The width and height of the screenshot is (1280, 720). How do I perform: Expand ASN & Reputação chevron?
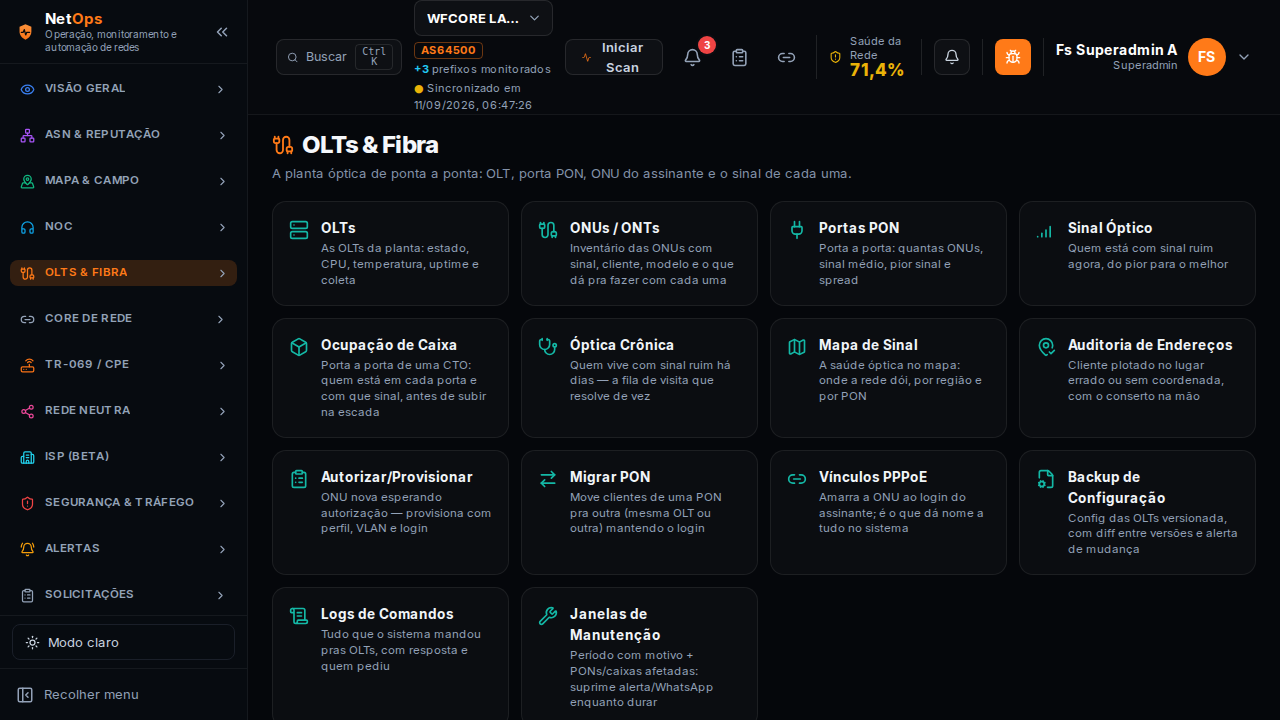click(x=221, y=135)
